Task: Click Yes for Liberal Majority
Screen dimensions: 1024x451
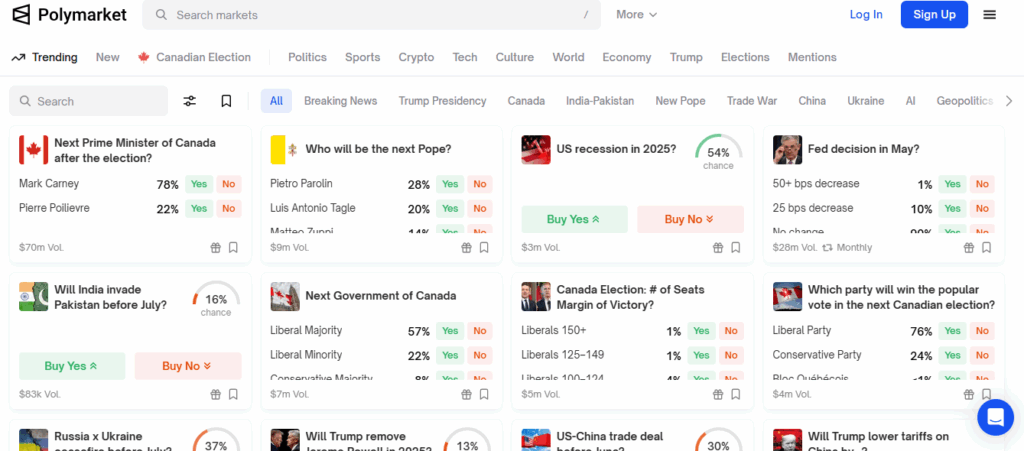Action: coord(450,331)
